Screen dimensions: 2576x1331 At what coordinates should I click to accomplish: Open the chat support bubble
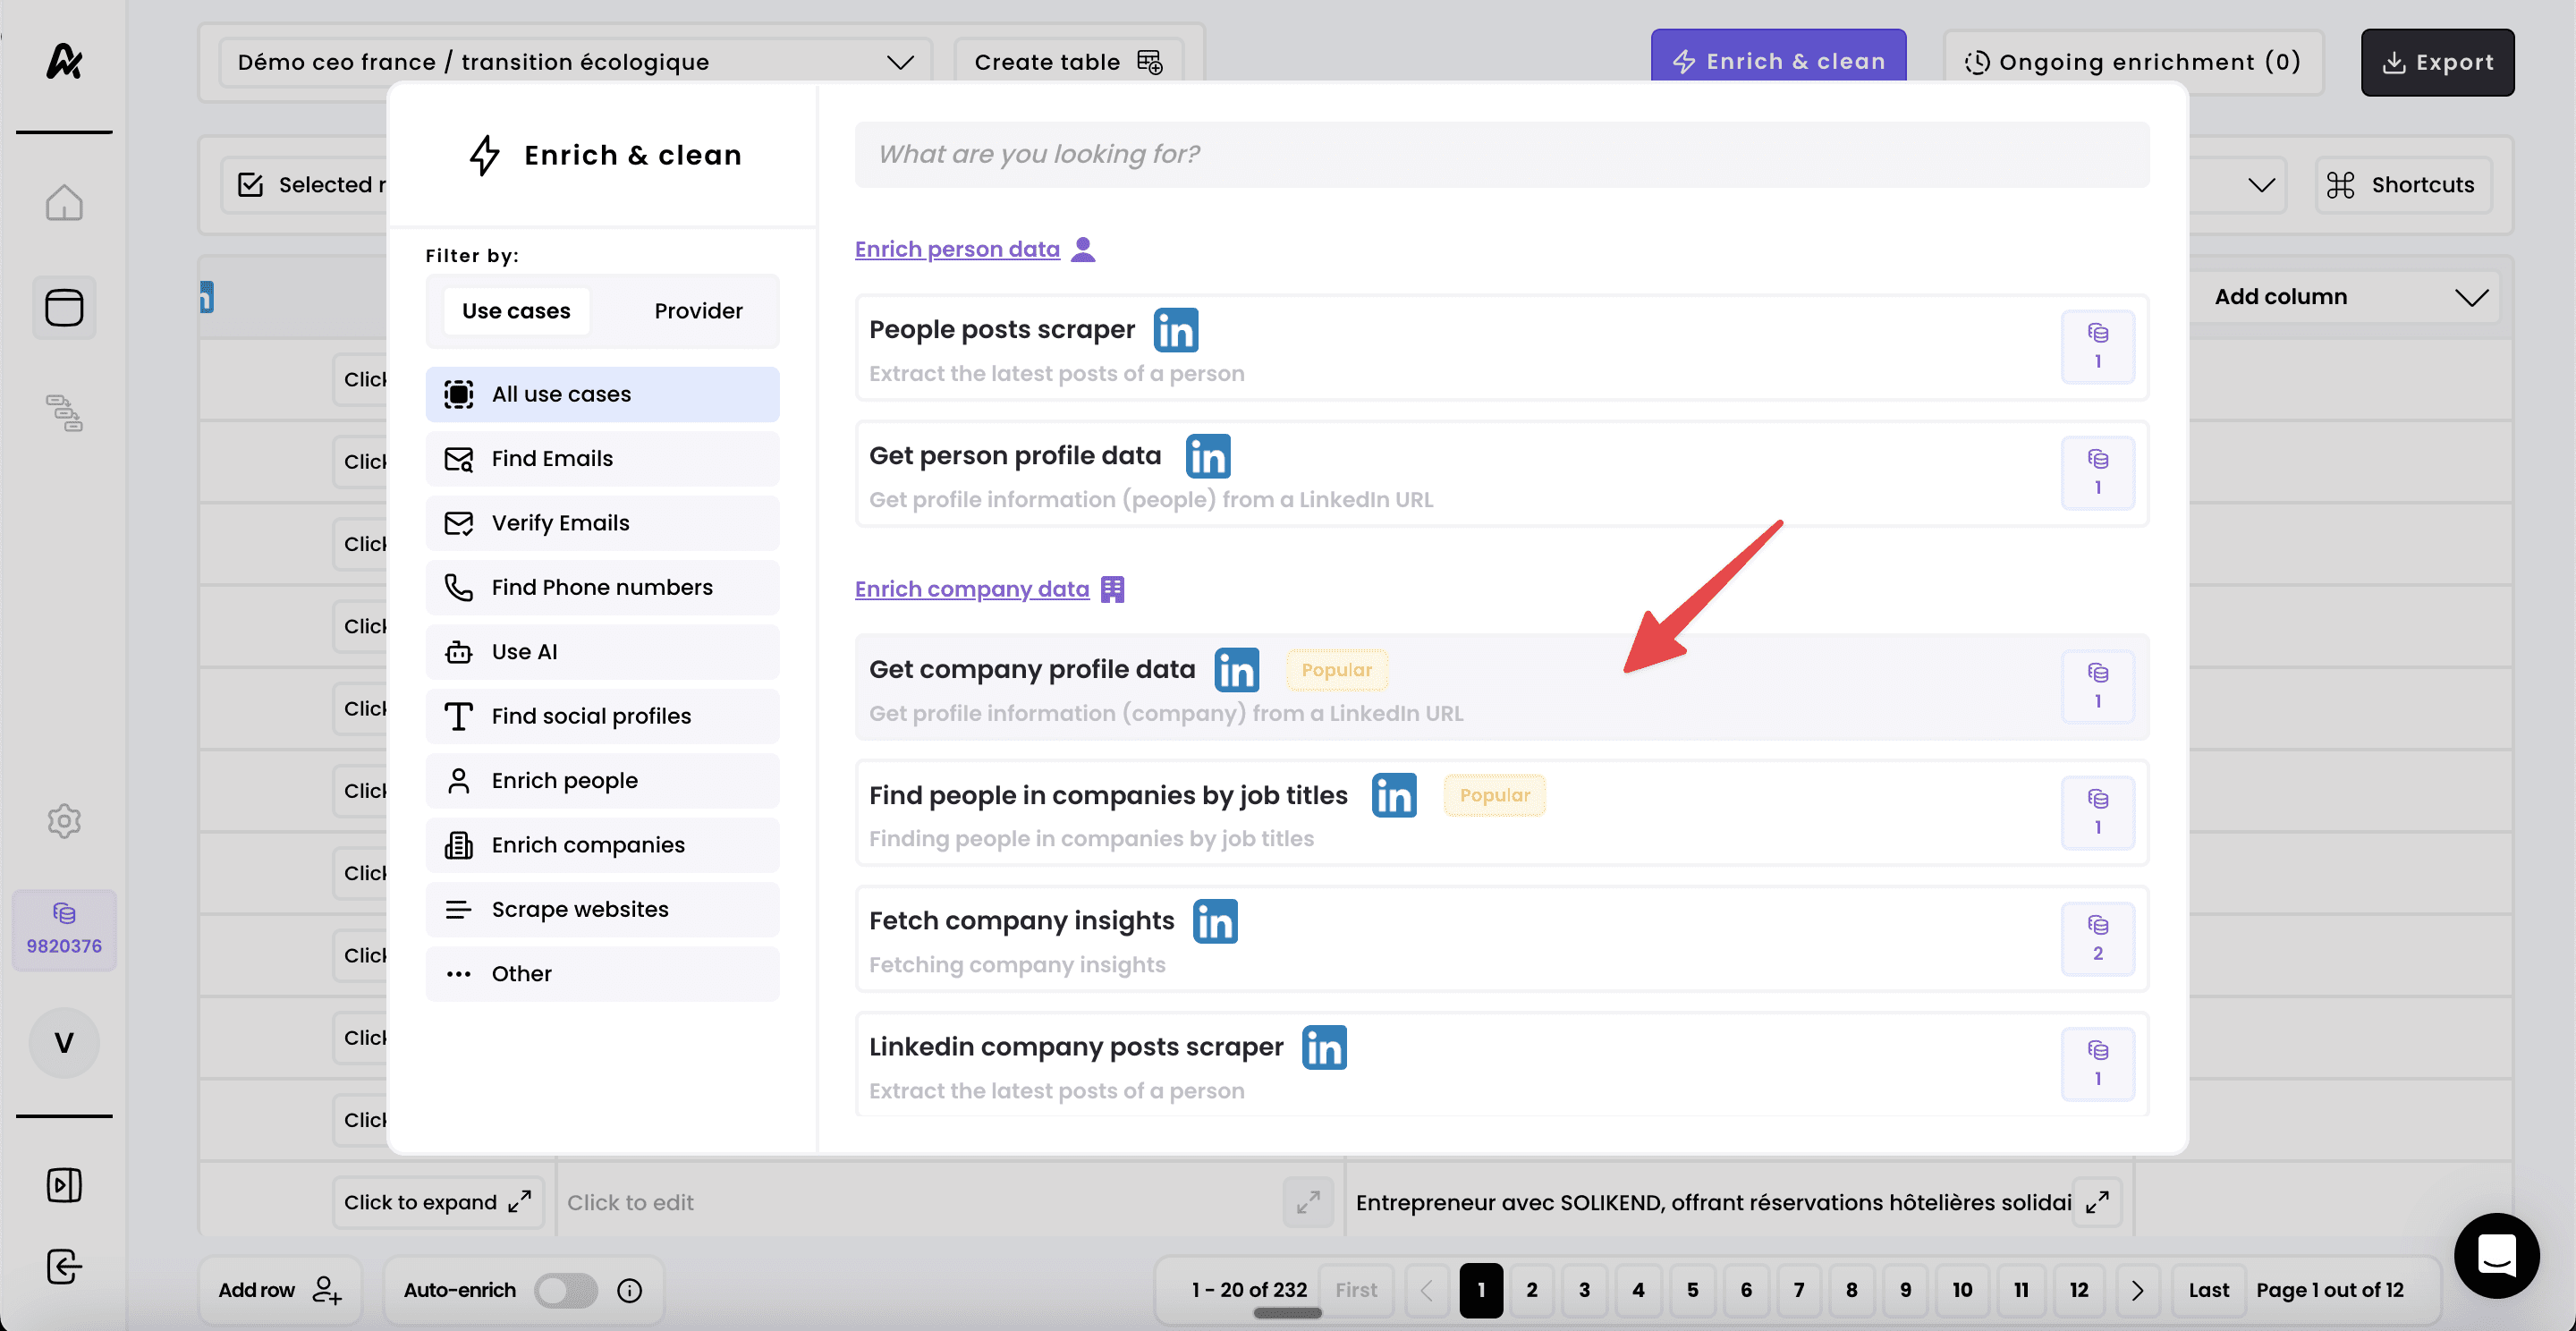pos(2496,1255)
